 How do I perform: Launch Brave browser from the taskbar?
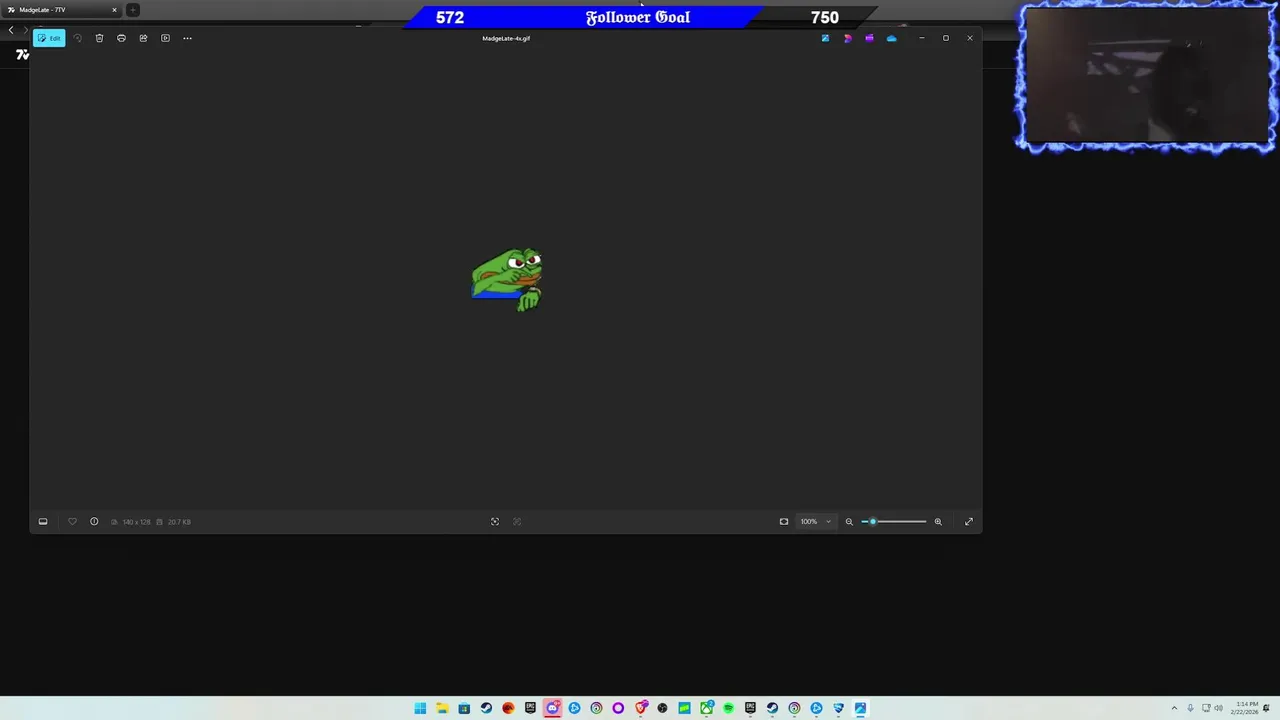click(640, 708)
